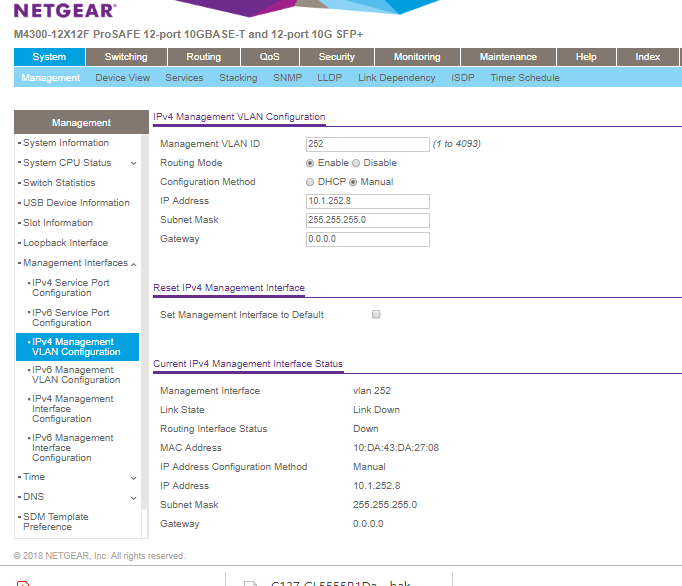This screenshot has height=586, width=682.
Task: Select DHCP configuration method radio
Action: tap(310, 182)
